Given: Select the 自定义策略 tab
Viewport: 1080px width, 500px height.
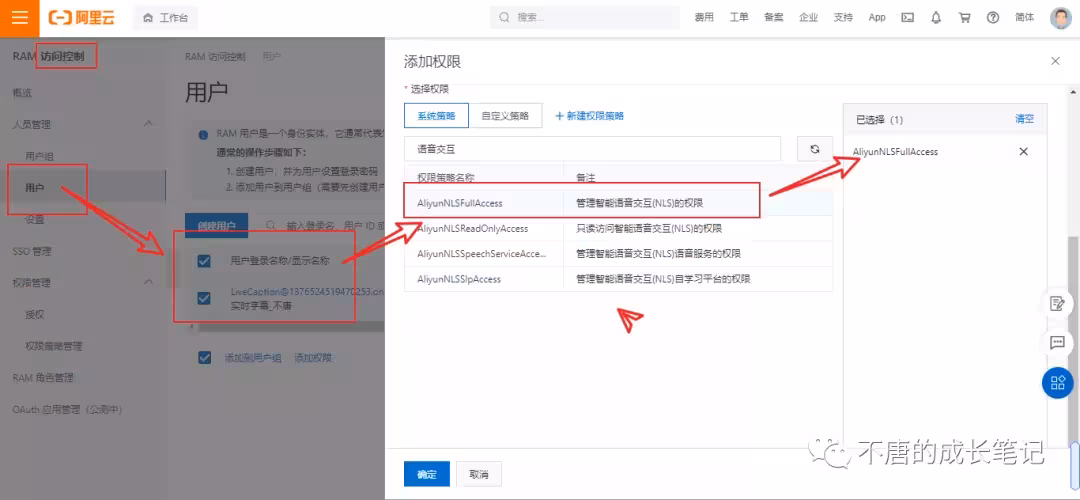Looking at the screenshot, I should (506, 116).
